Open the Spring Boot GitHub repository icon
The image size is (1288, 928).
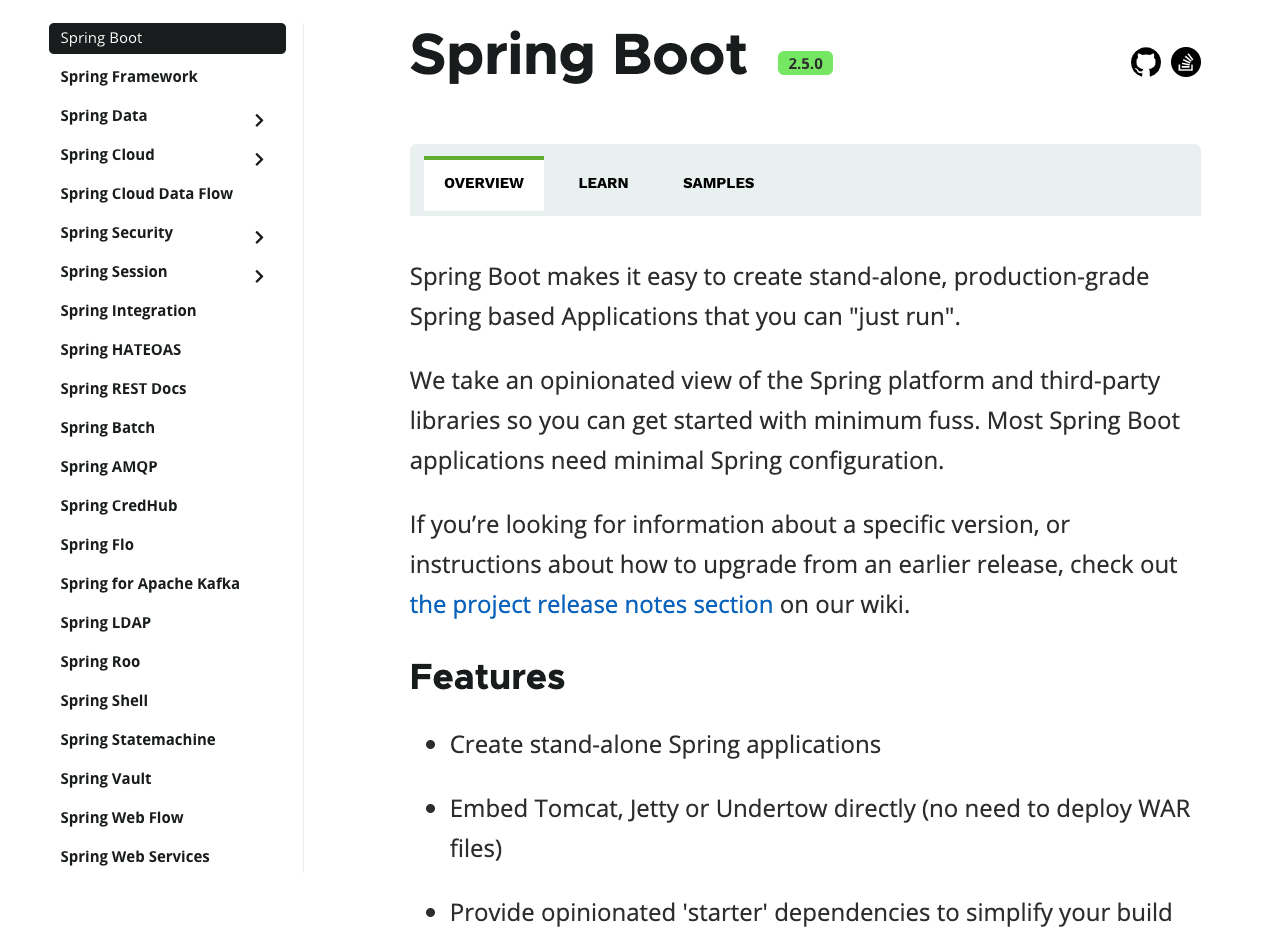pyautogui.click(x=1146, y=62)
